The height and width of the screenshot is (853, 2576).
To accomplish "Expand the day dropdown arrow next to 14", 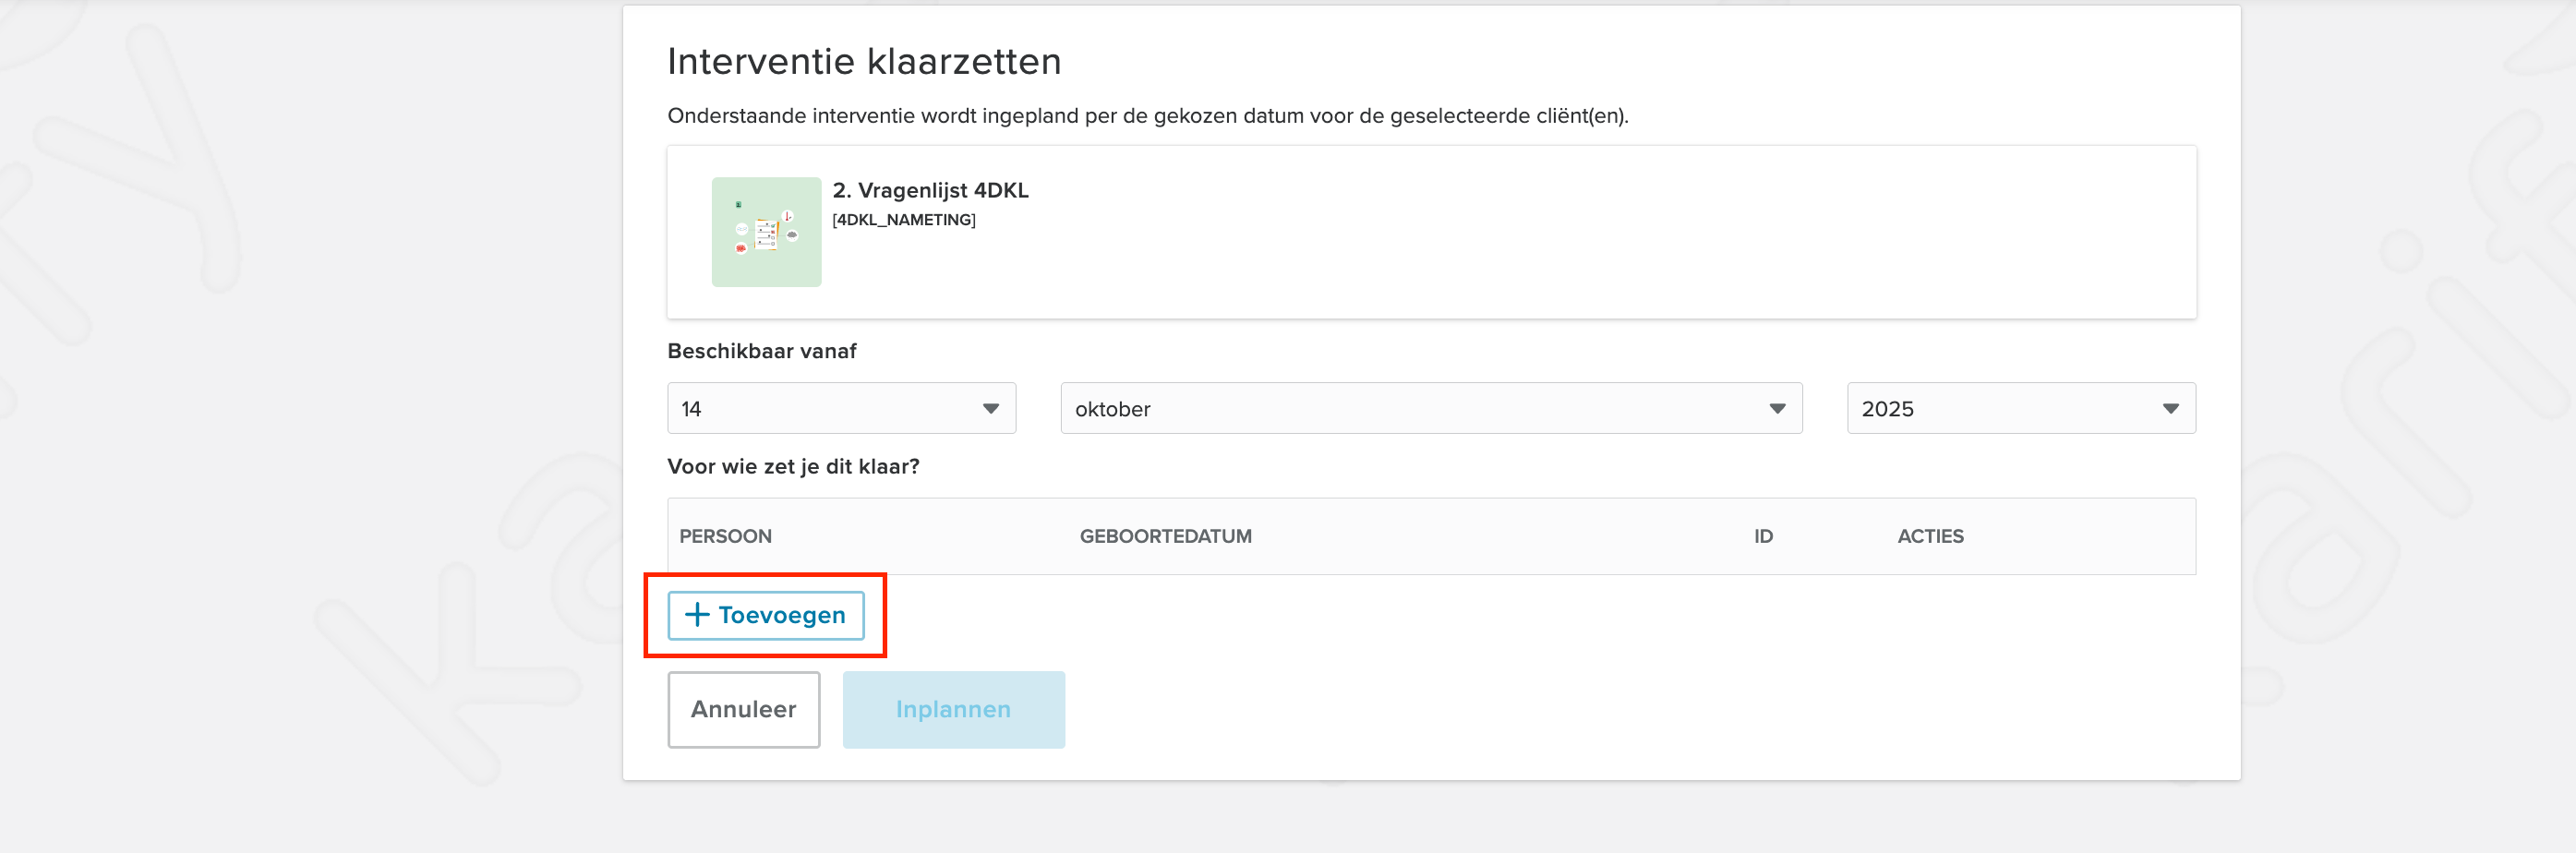I will coord(990,409).
